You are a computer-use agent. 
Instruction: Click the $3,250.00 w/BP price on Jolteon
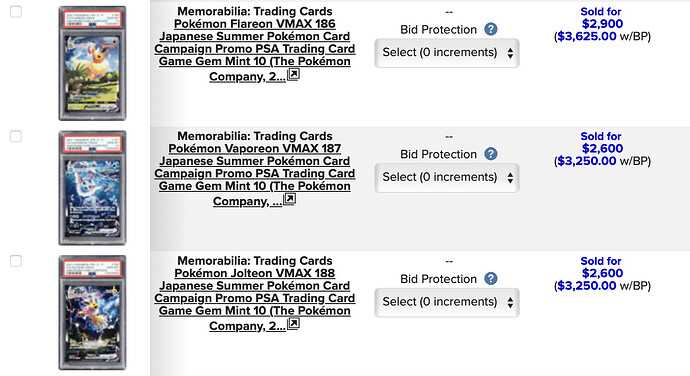tap(603, 286)
